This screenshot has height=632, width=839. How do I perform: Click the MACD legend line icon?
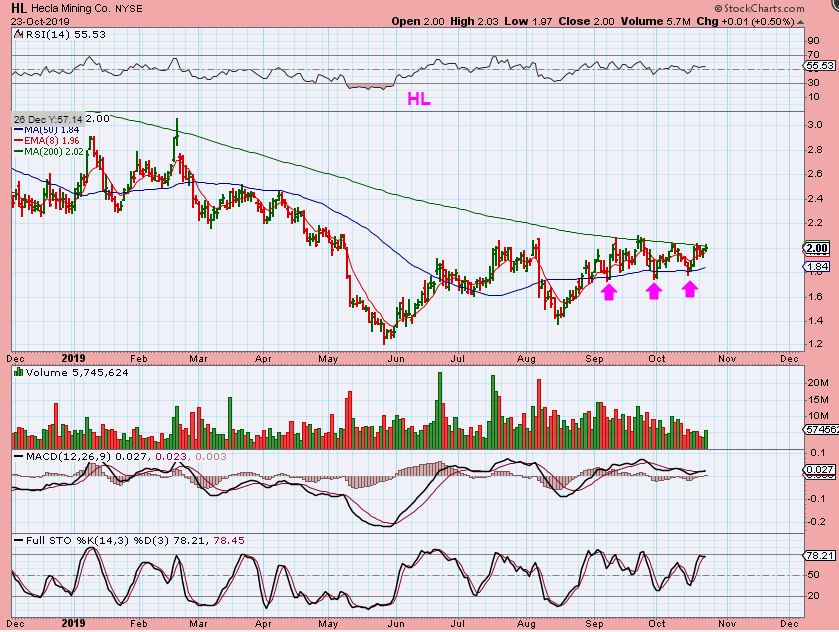(18, 456)
